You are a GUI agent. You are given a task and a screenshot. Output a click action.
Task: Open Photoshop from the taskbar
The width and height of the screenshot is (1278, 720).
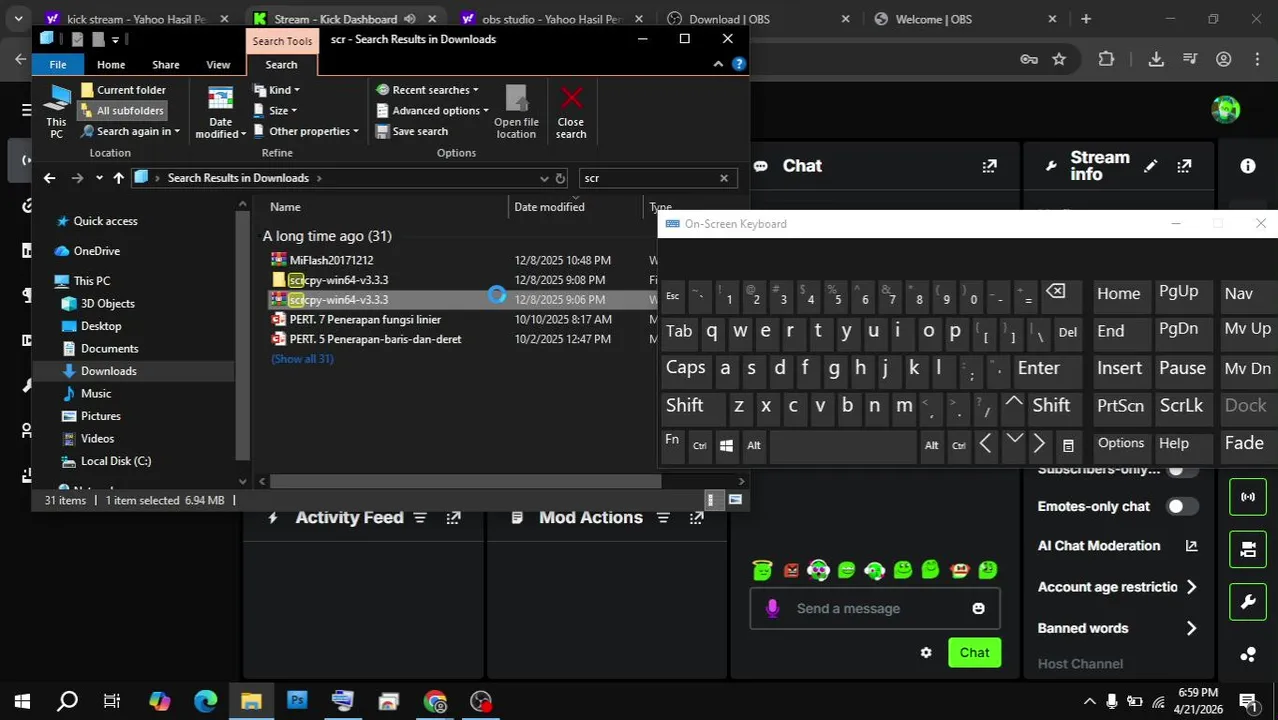tap(297, 701)
